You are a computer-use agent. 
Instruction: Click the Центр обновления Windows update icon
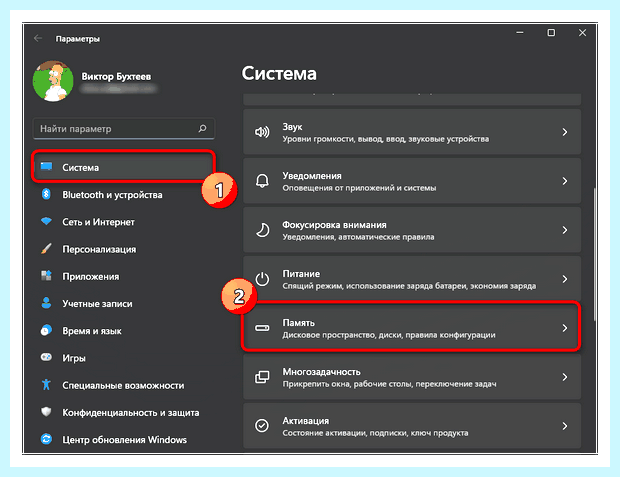pos(46,439)
